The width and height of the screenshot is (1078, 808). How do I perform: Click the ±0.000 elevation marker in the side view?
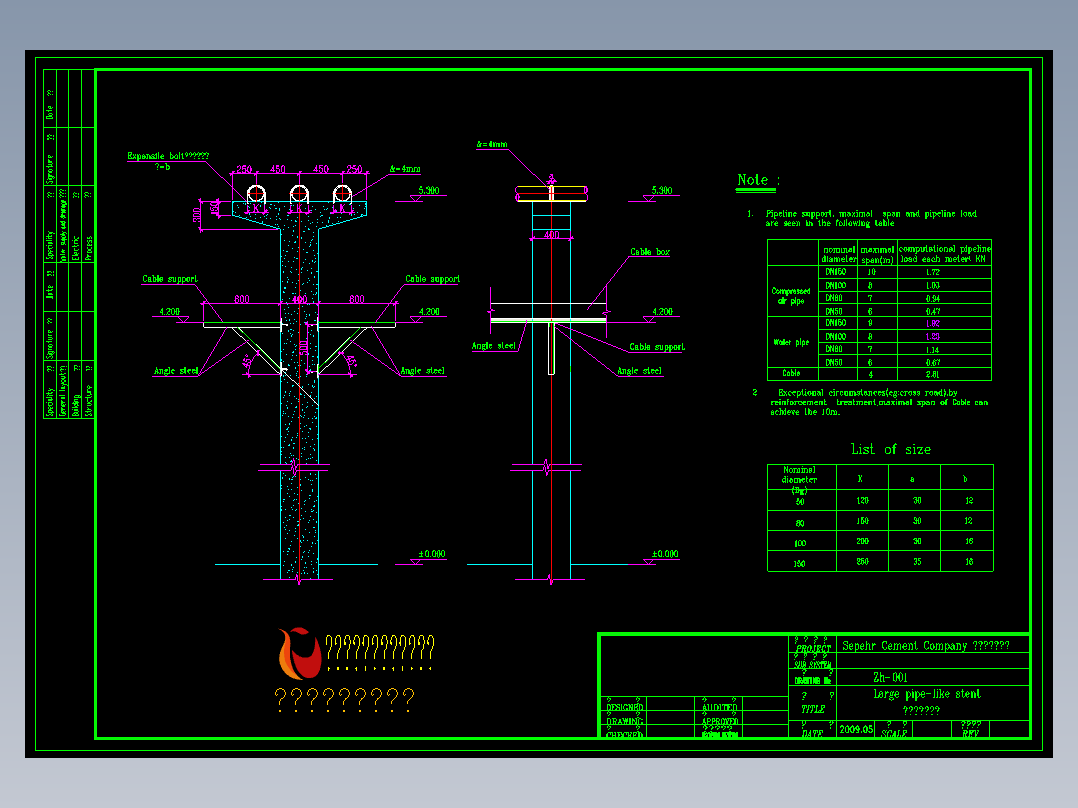click(x=665, y=554)
